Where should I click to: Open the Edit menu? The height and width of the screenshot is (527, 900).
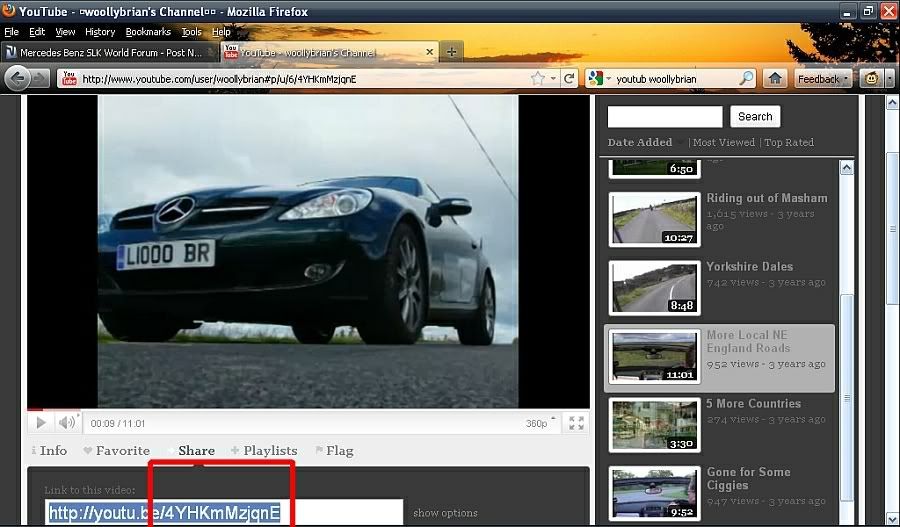tap(37, 32)
